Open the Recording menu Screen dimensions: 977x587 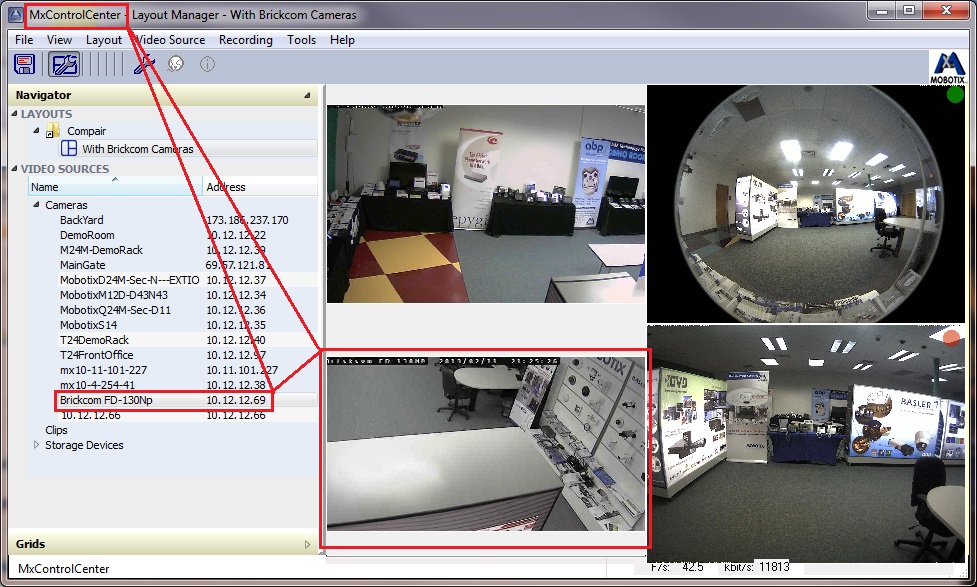click(x=245, y=40)
